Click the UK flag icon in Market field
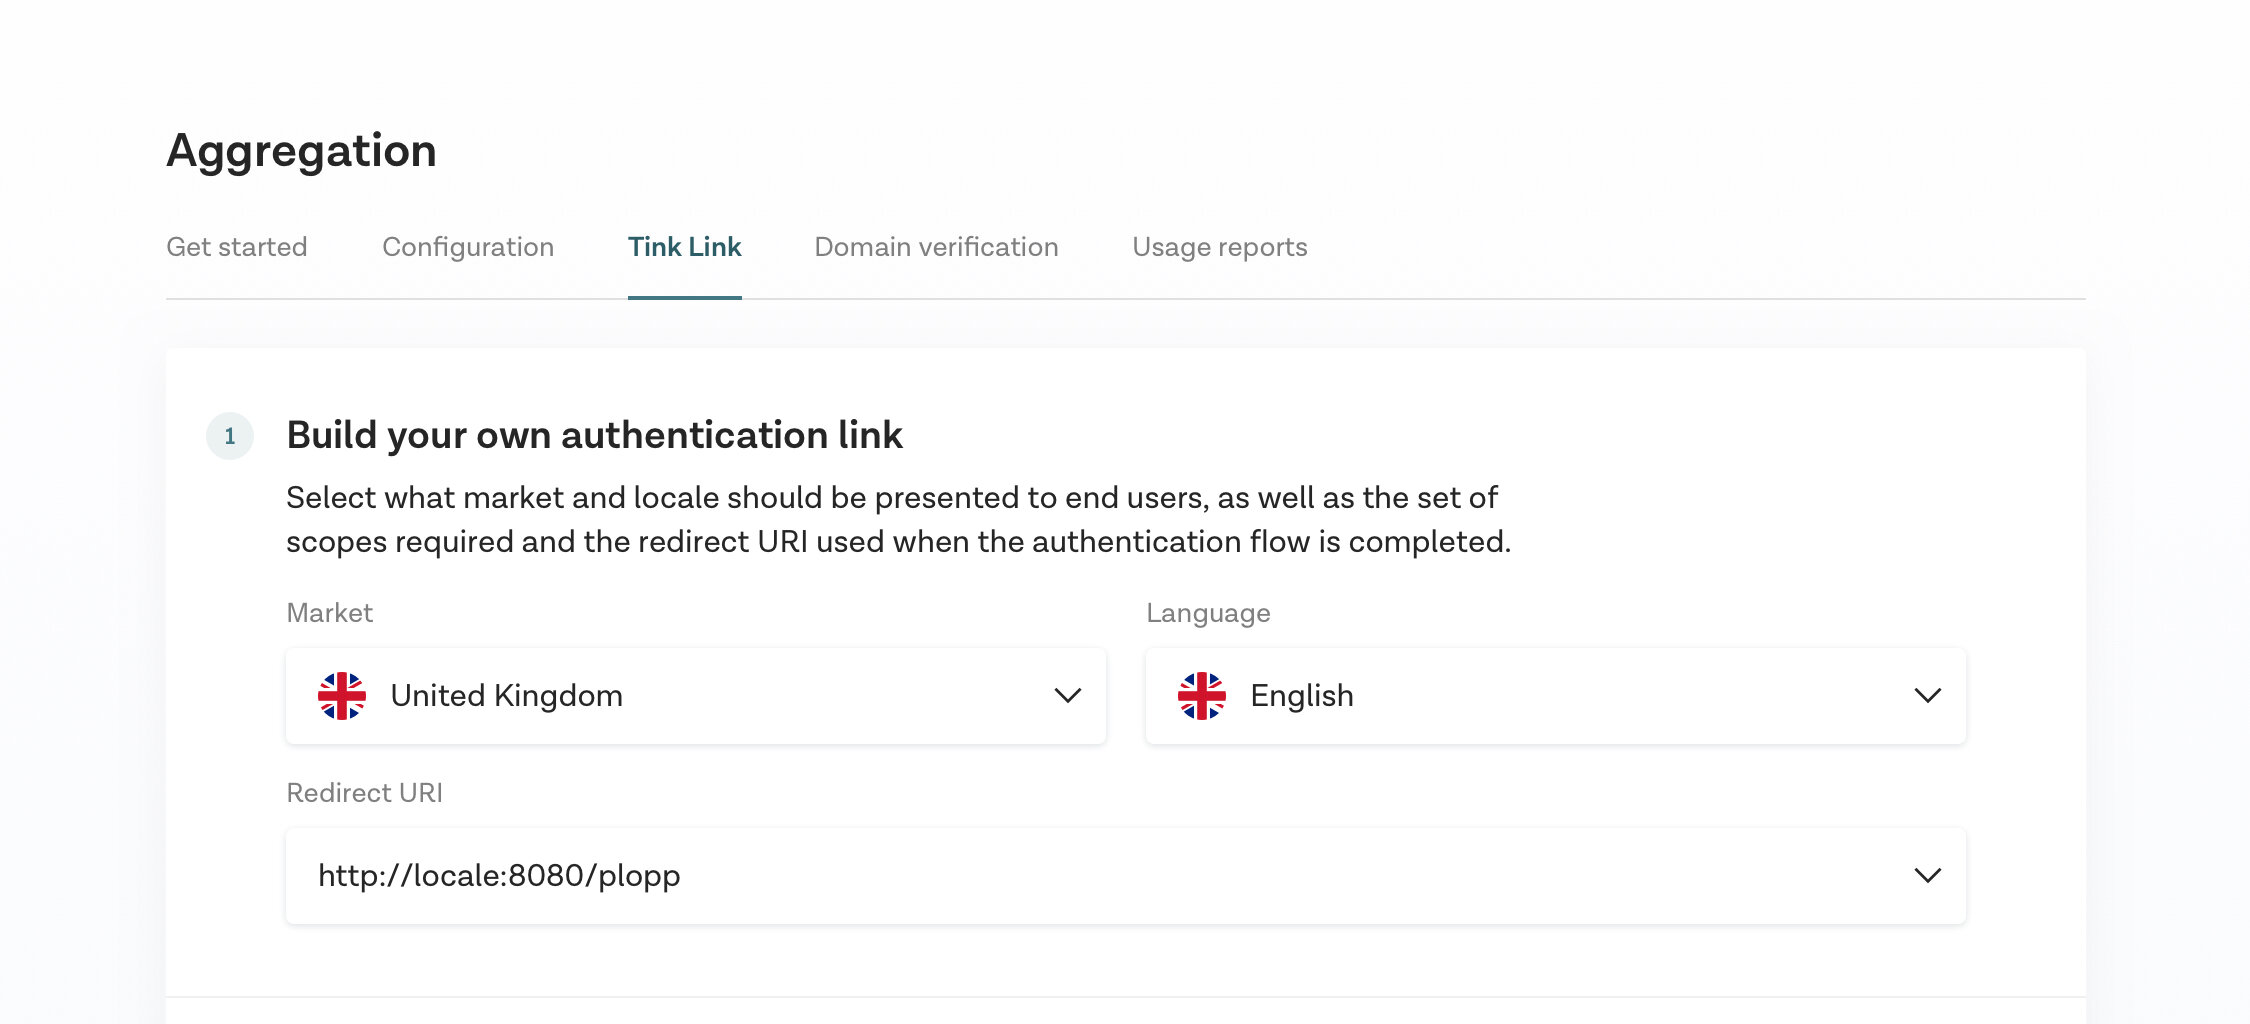This screenshot has height=1024, width=2250. click(342, 695)
